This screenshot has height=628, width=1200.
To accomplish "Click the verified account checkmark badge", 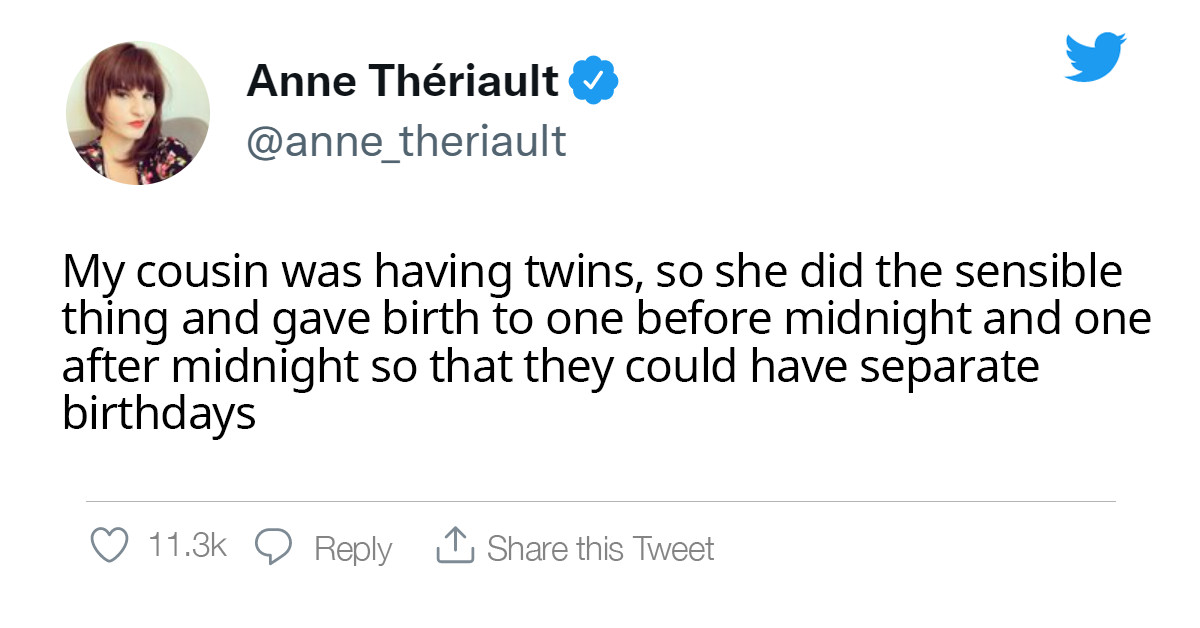I will (594, 79).
